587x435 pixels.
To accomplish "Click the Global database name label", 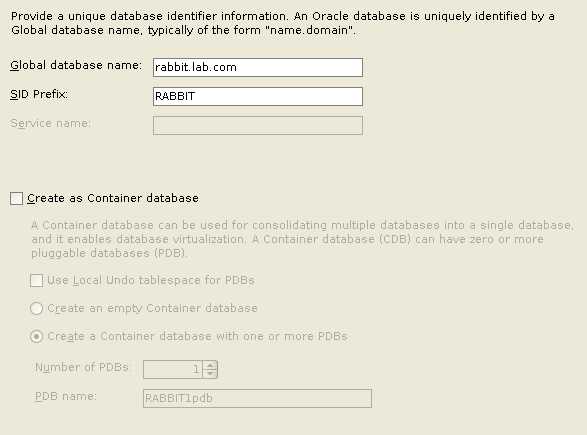I will click(x=76, y=66).
